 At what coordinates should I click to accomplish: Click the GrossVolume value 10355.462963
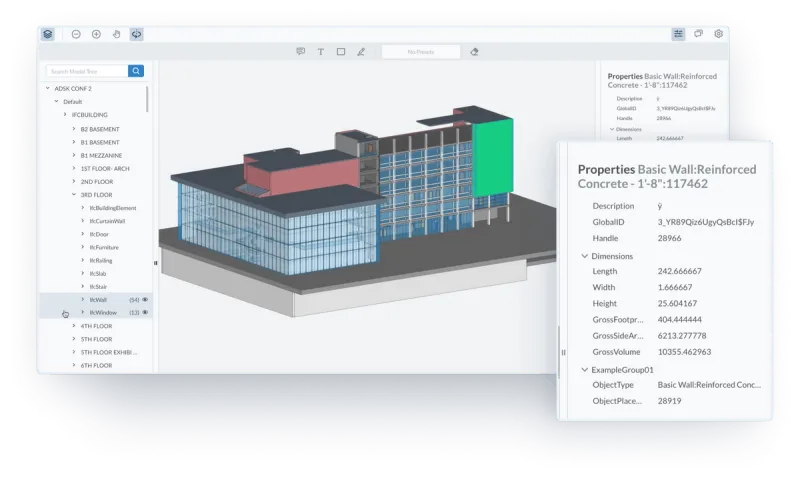coord(684,352)
